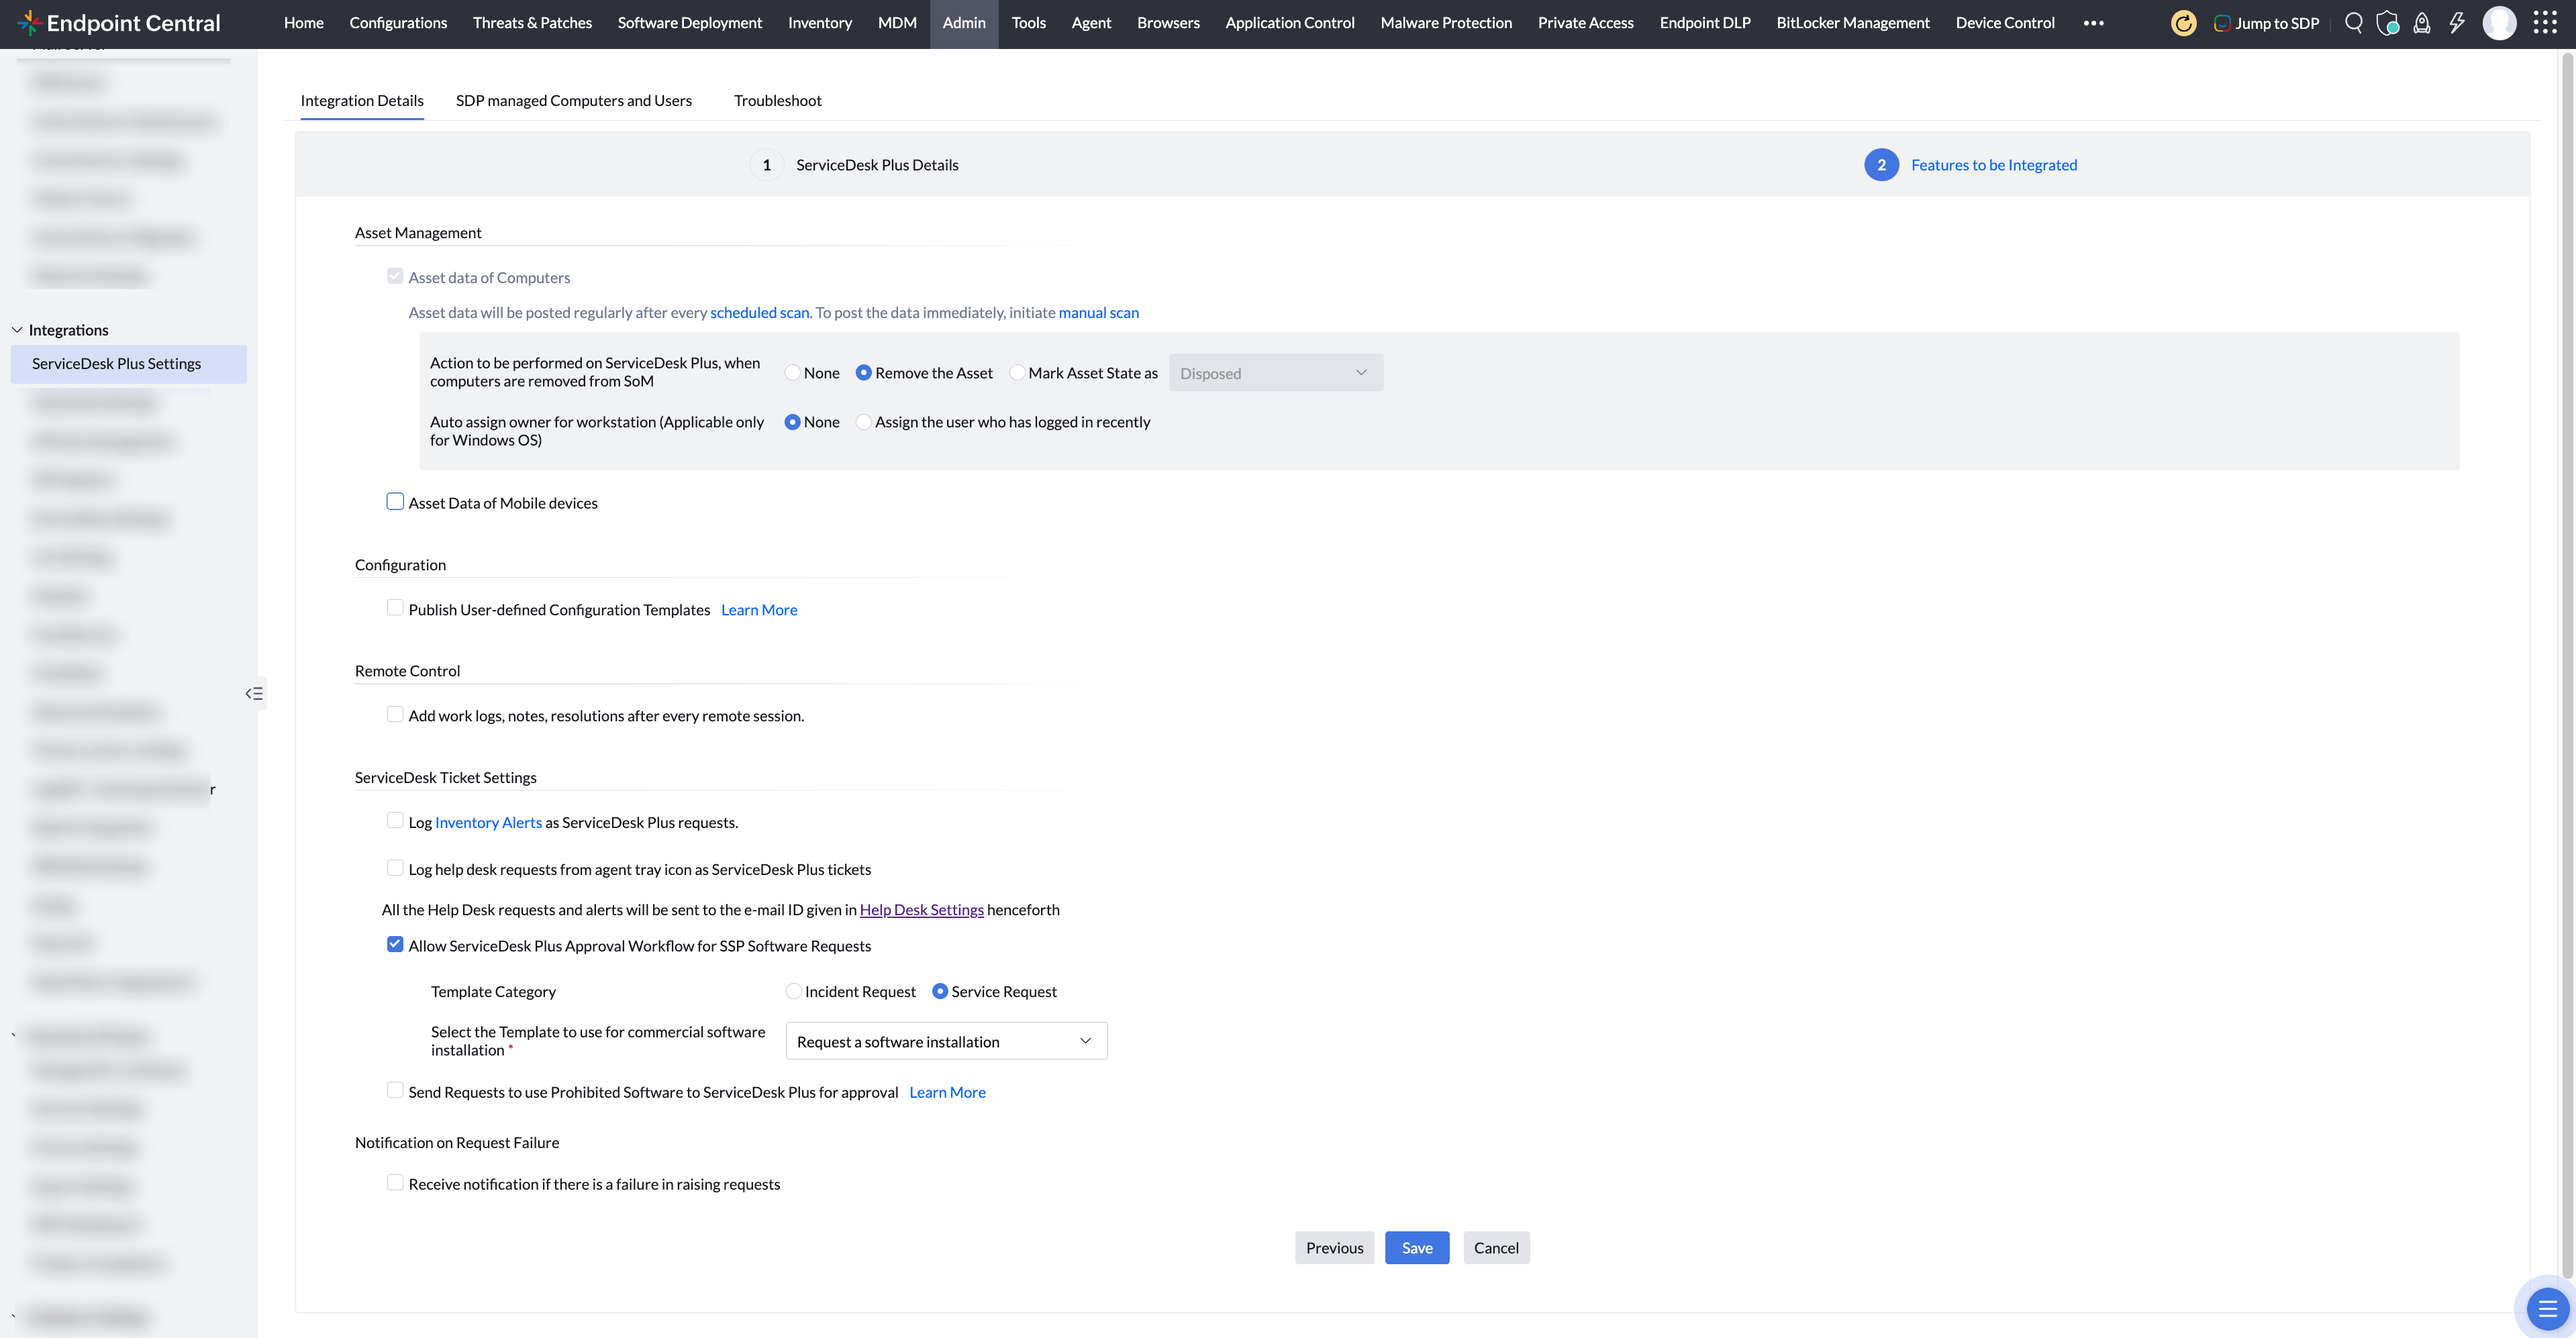
Task: Choose Incident Request template category
Action: 793,991
